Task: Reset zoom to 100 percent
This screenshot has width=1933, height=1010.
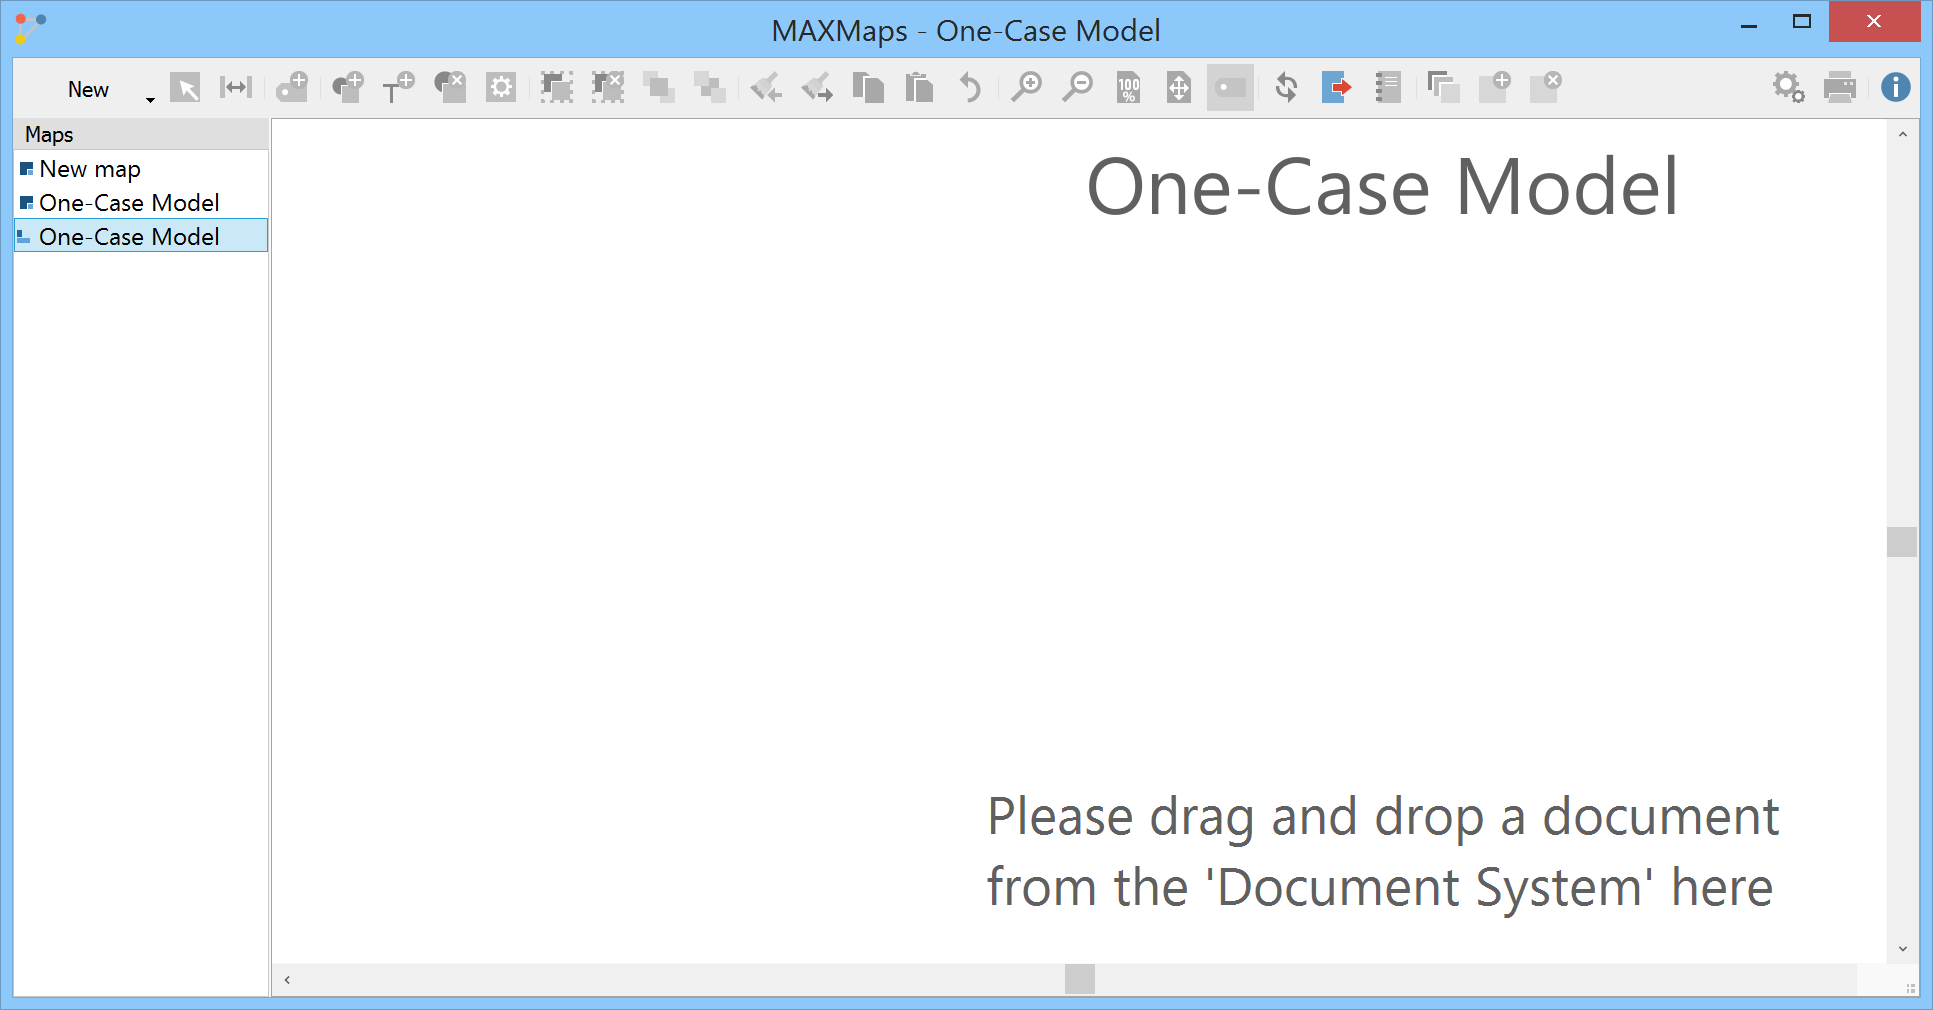Action: point(1128,88)
